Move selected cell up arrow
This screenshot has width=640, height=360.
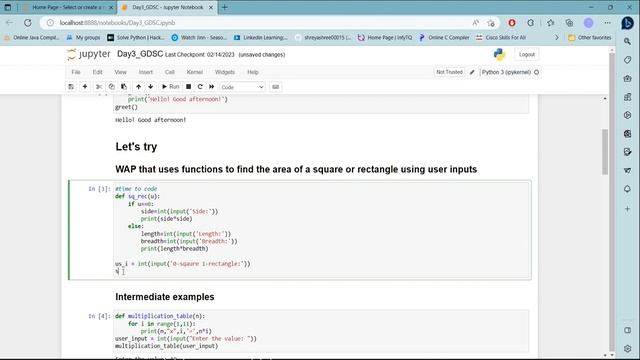(x=139, y=87)
